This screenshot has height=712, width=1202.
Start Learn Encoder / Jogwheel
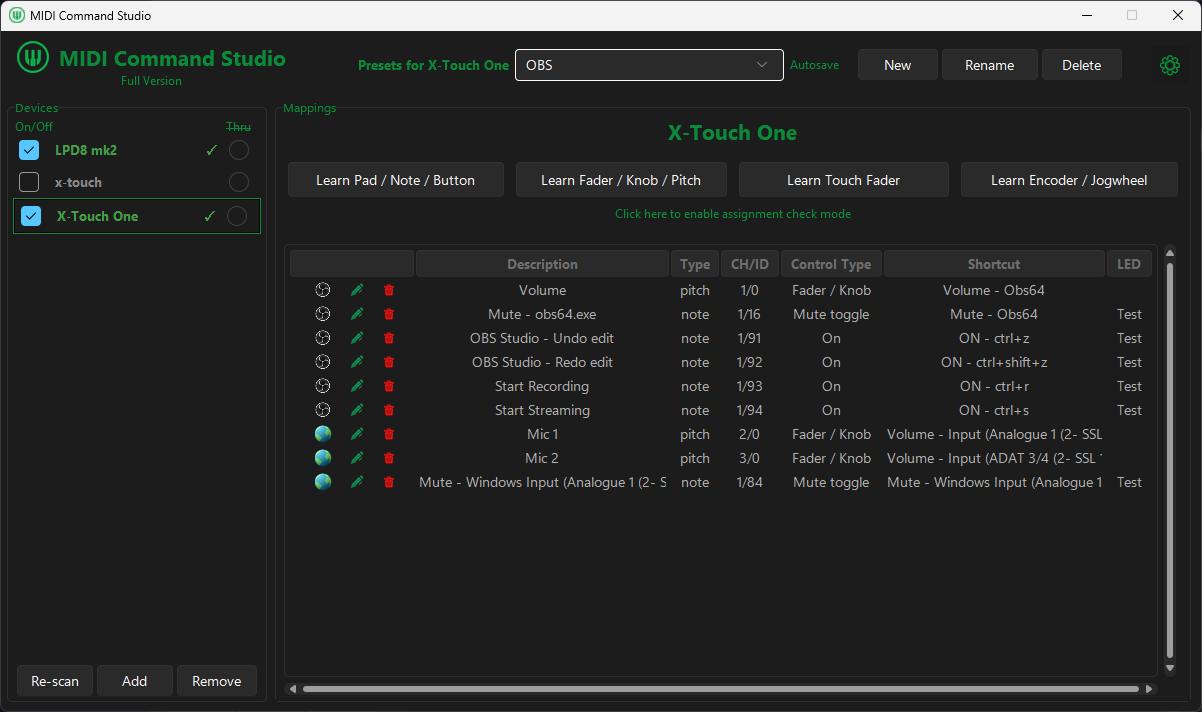pyautogui.click(x=1069, y=180)
